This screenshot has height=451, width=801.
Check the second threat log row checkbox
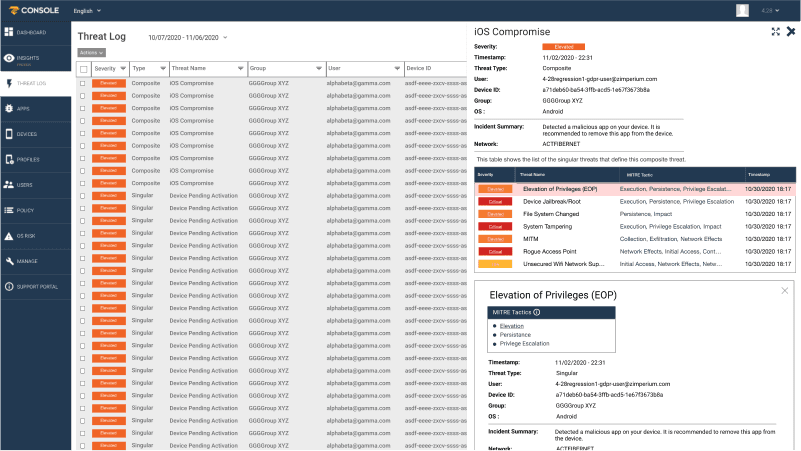coord(82,97)
